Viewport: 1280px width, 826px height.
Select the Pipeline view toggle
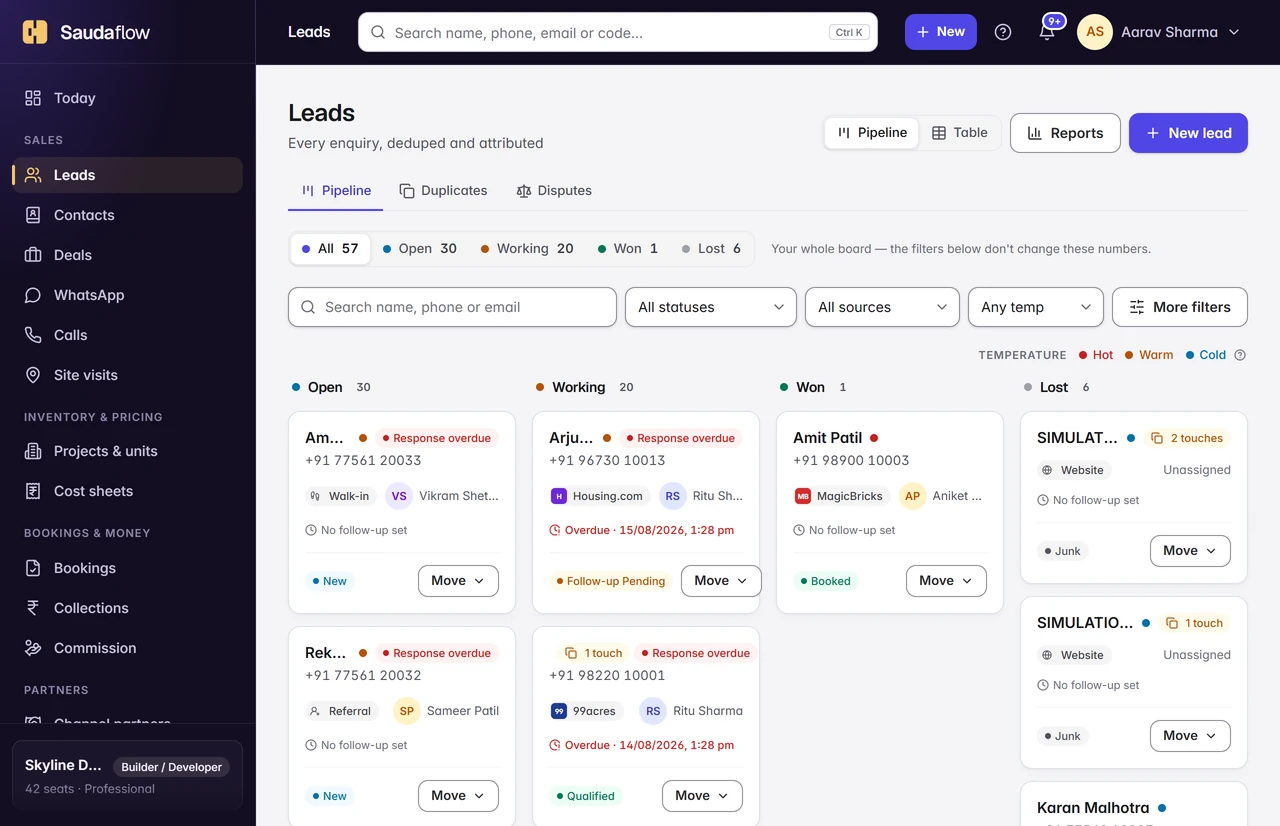[872, 133]
